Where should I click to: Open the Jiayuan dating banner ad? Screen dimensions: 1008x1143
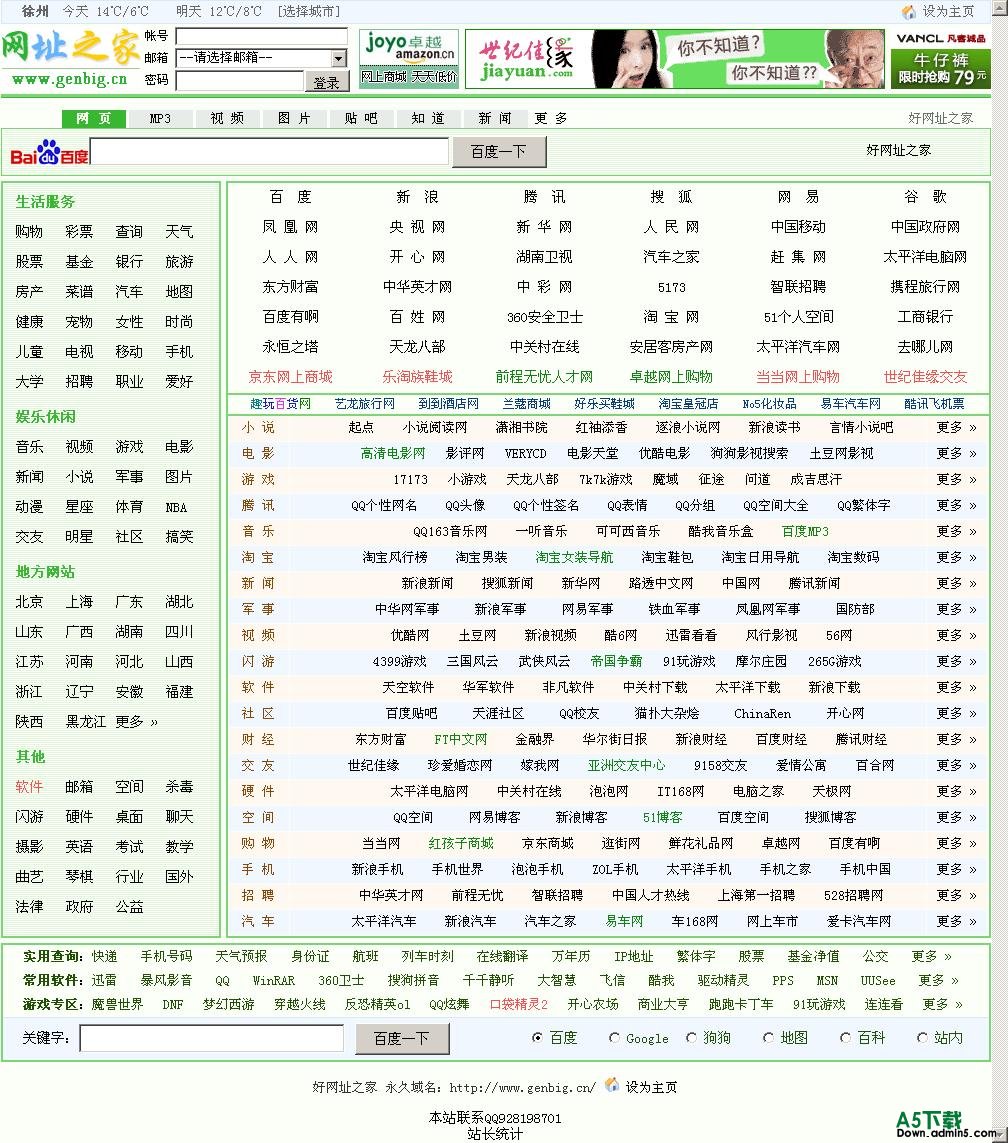point(674,59)
